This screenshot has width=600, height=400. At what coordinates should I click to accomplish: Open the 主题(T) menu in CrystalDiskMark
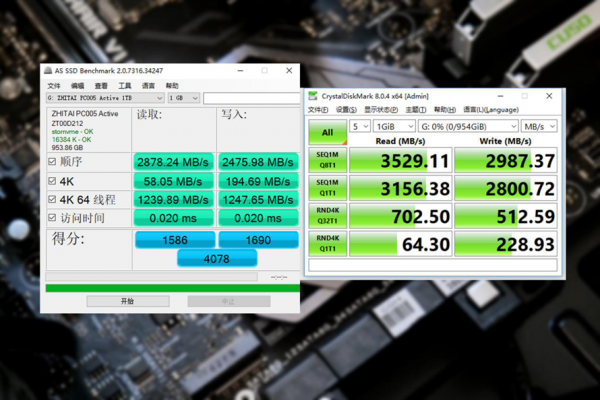tap(416, 110)
